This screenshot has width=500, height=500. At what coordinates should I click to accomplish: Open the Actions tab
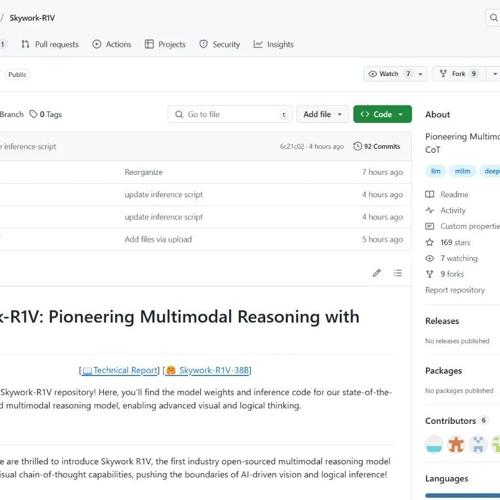point(112,44)
